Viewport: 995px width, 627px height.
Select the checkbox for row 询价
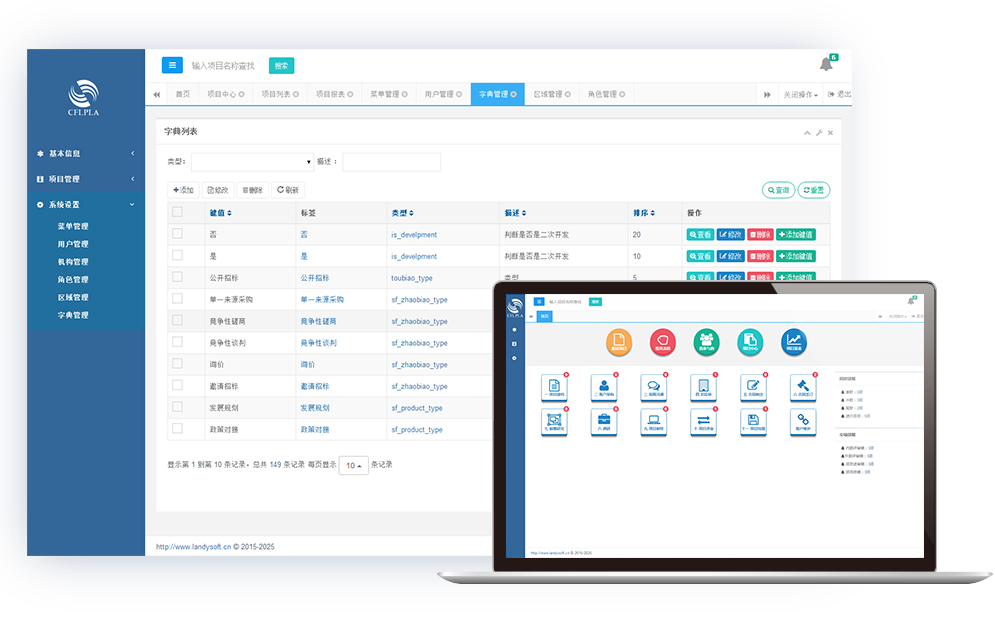(x=177, y=364)
